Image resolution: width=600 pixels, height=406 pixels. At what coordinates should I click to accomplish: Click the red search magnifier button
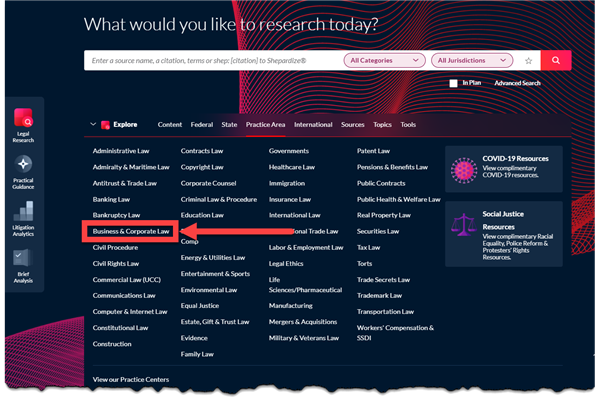point(556,60)
